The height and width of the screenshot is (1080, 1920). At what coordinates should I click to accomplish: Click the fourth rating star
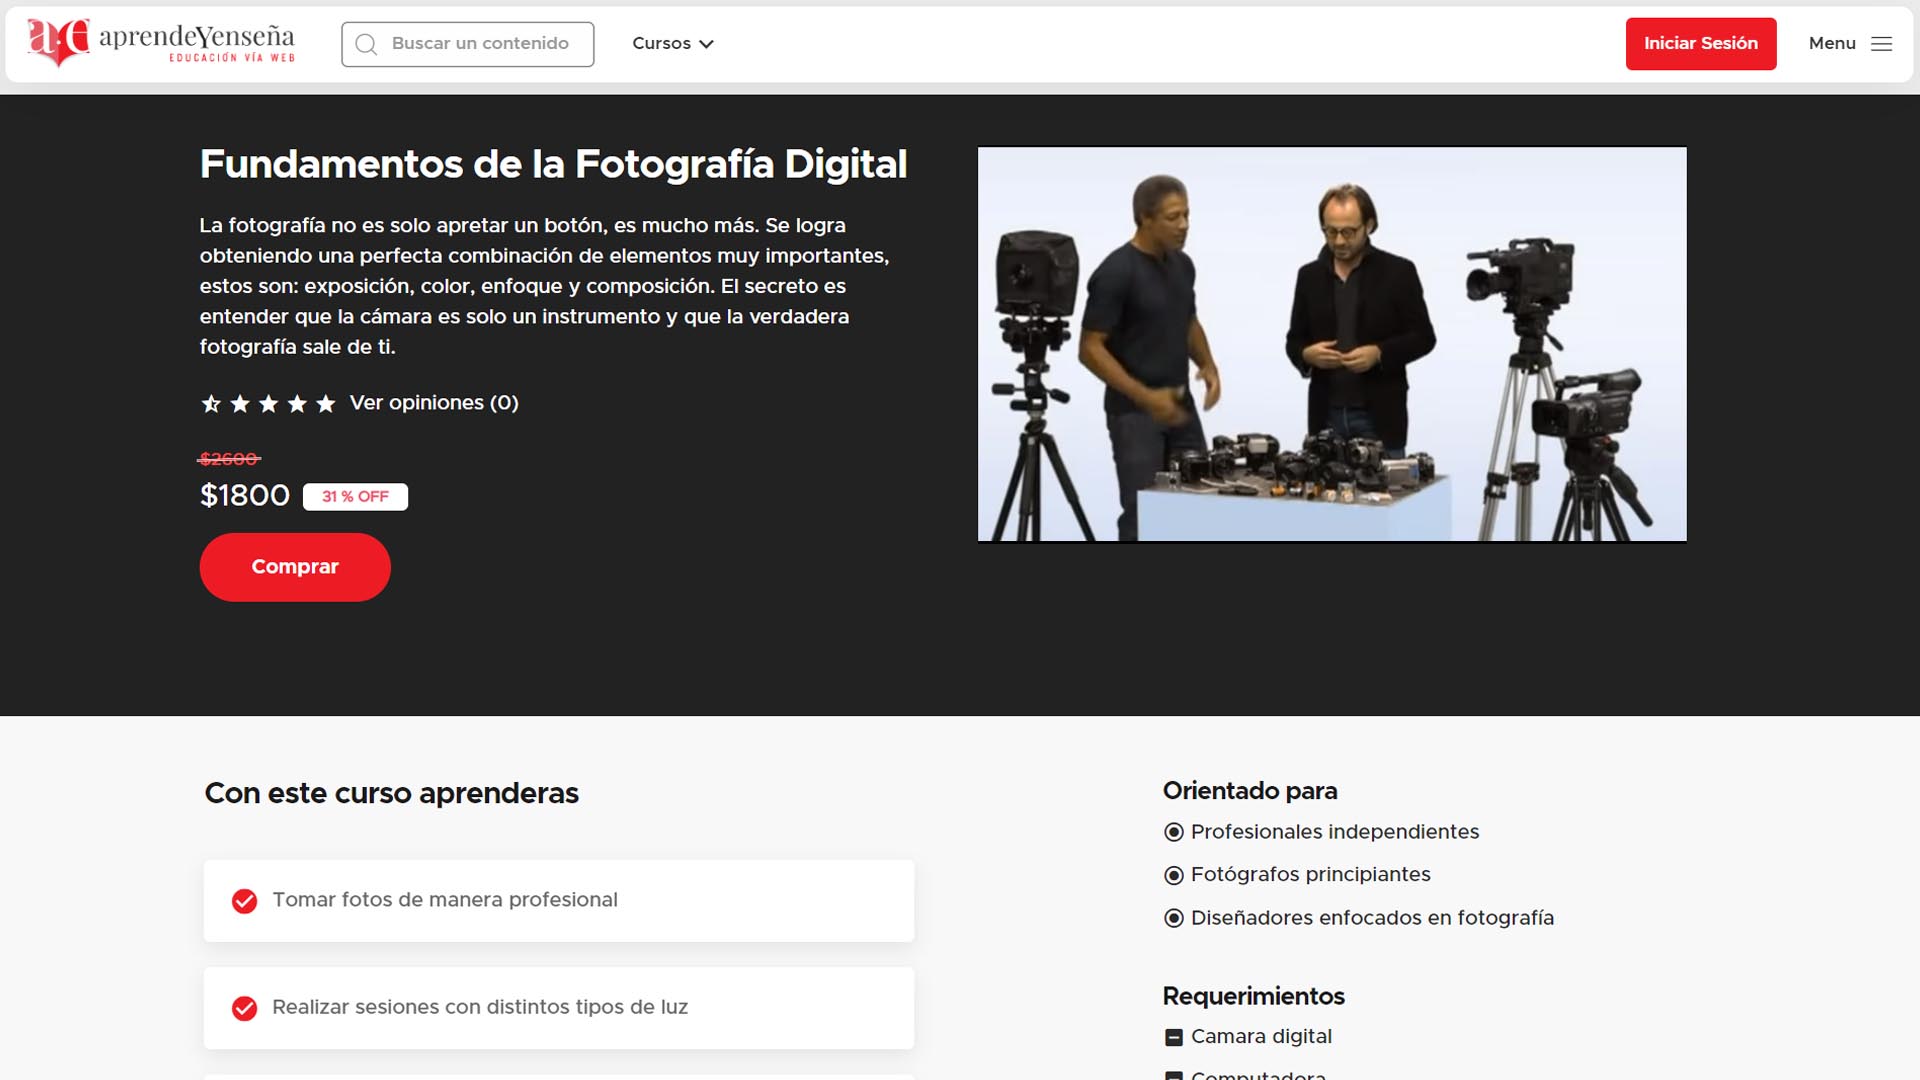coord(297,404)
